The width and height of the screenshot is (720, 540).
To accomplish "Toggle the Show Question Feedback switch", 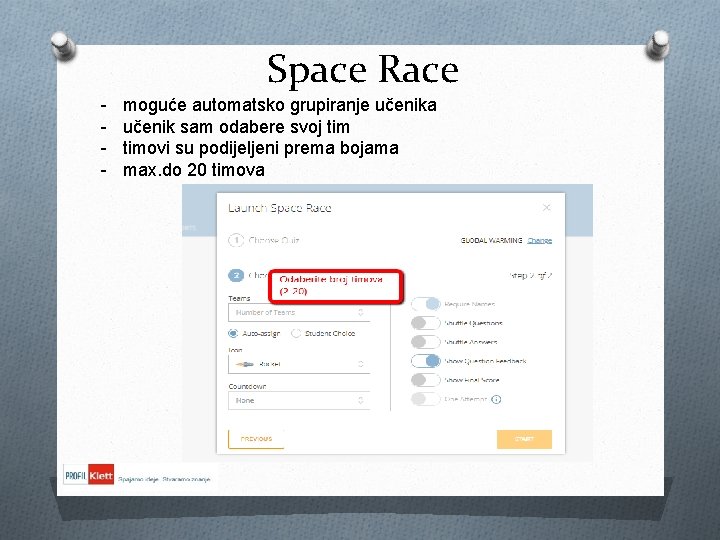I will tap(426, 361).
